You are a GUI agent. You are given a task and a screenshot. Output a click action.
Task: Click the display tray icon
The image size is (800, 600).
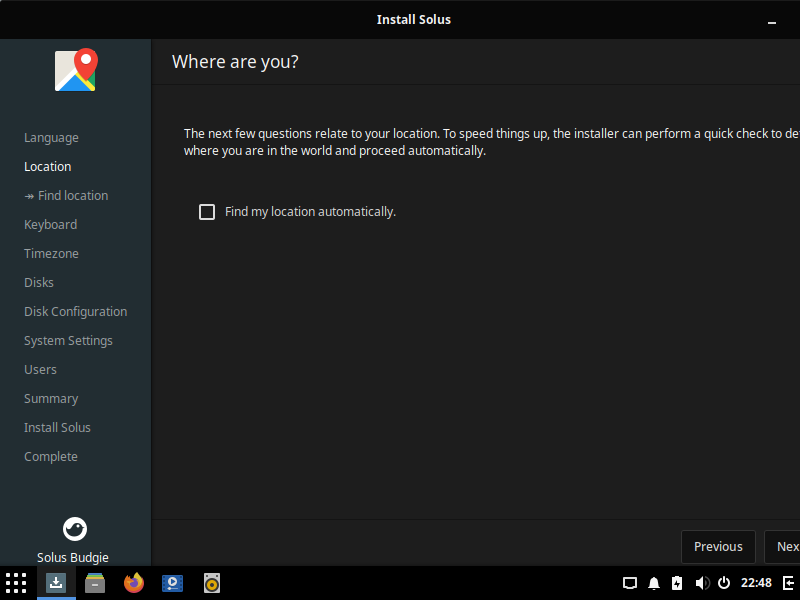tap(630, 583)
